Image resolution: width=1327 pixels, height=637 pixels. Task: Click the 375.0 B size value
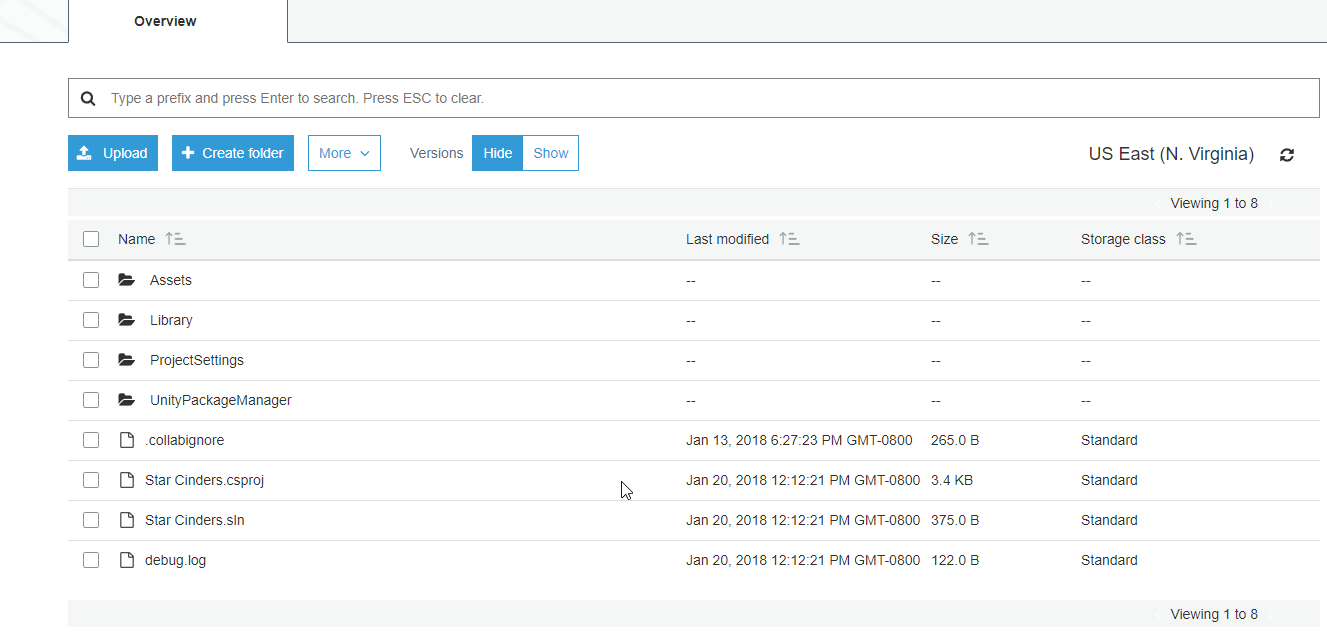[955, 520]
